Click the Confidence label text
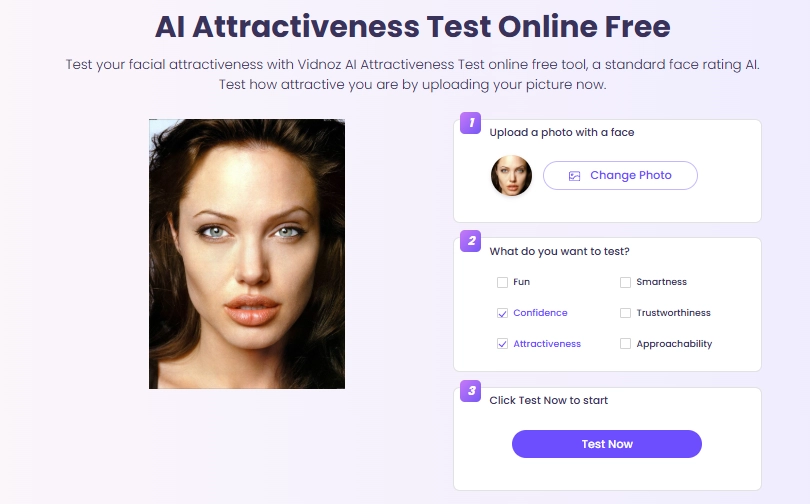This screenshot has height=504, width=810. coord(540,313)
